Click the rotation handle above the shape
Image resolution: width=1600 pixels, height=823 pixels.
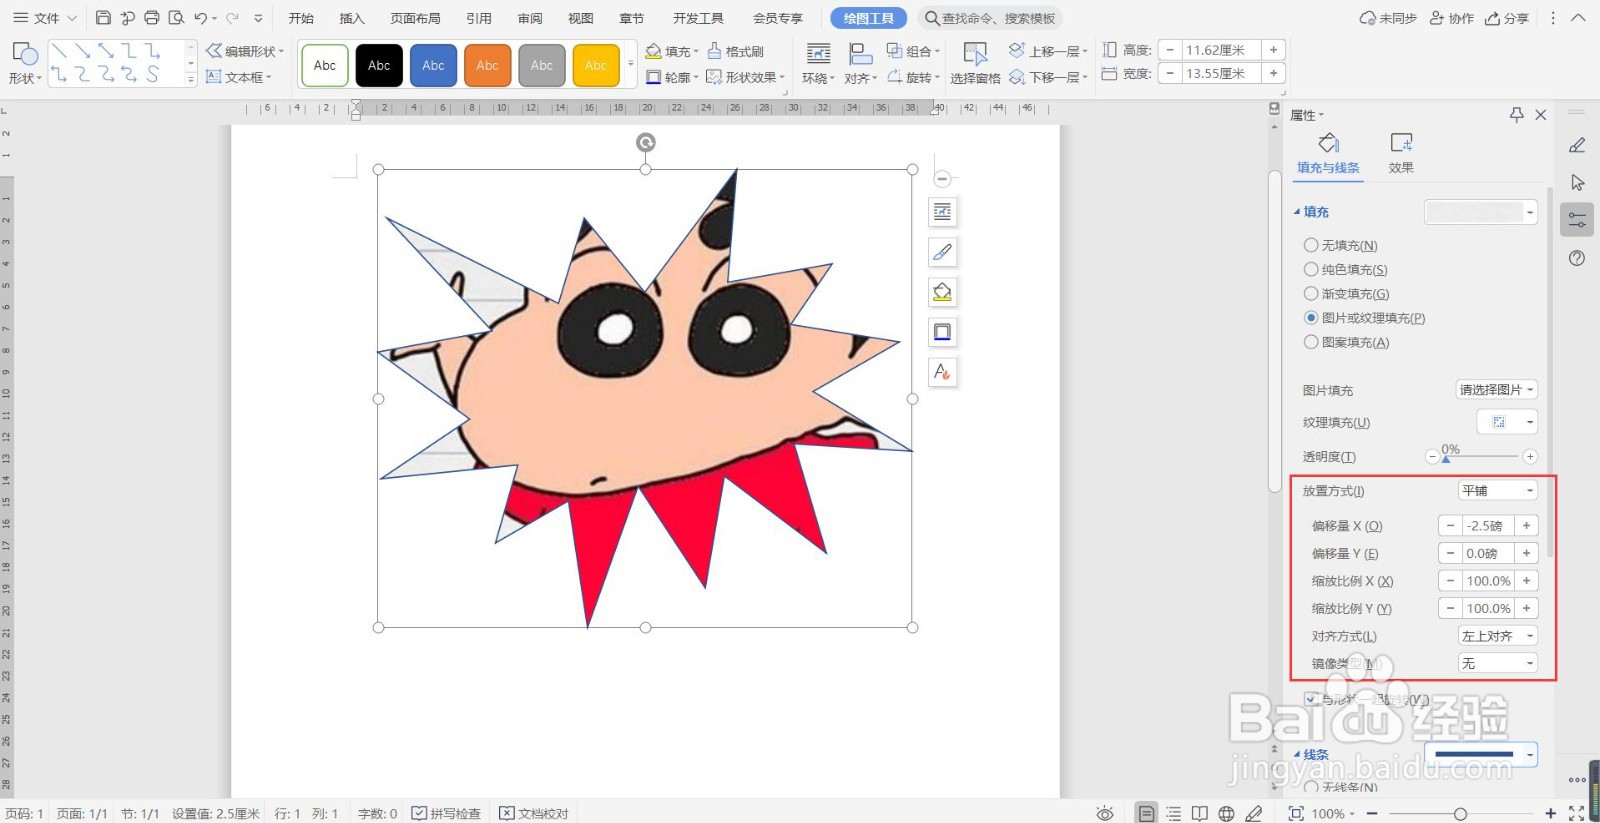[646, 142]
